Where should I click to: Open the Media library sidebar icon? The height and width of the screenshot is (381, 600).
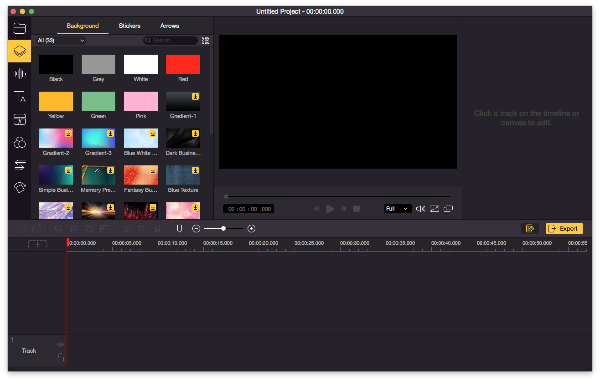(20, 28)
